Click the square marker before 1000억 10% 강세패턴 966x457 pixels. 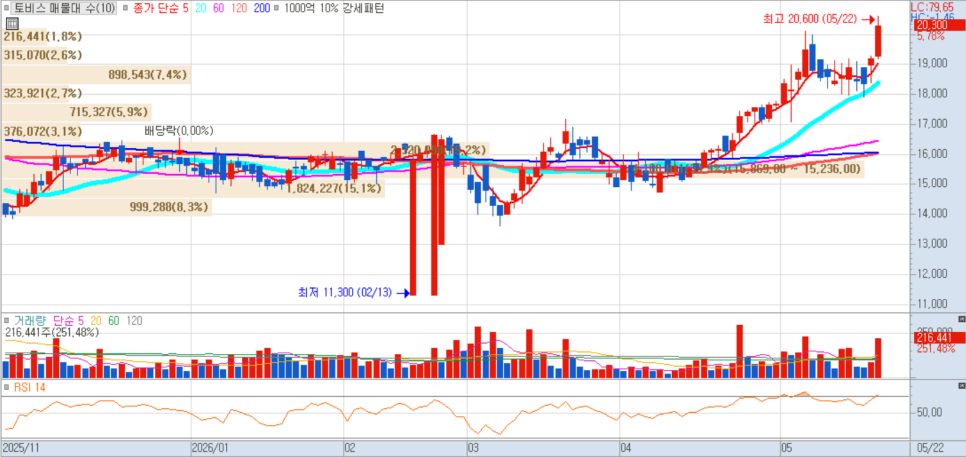(x=275, y=9)
